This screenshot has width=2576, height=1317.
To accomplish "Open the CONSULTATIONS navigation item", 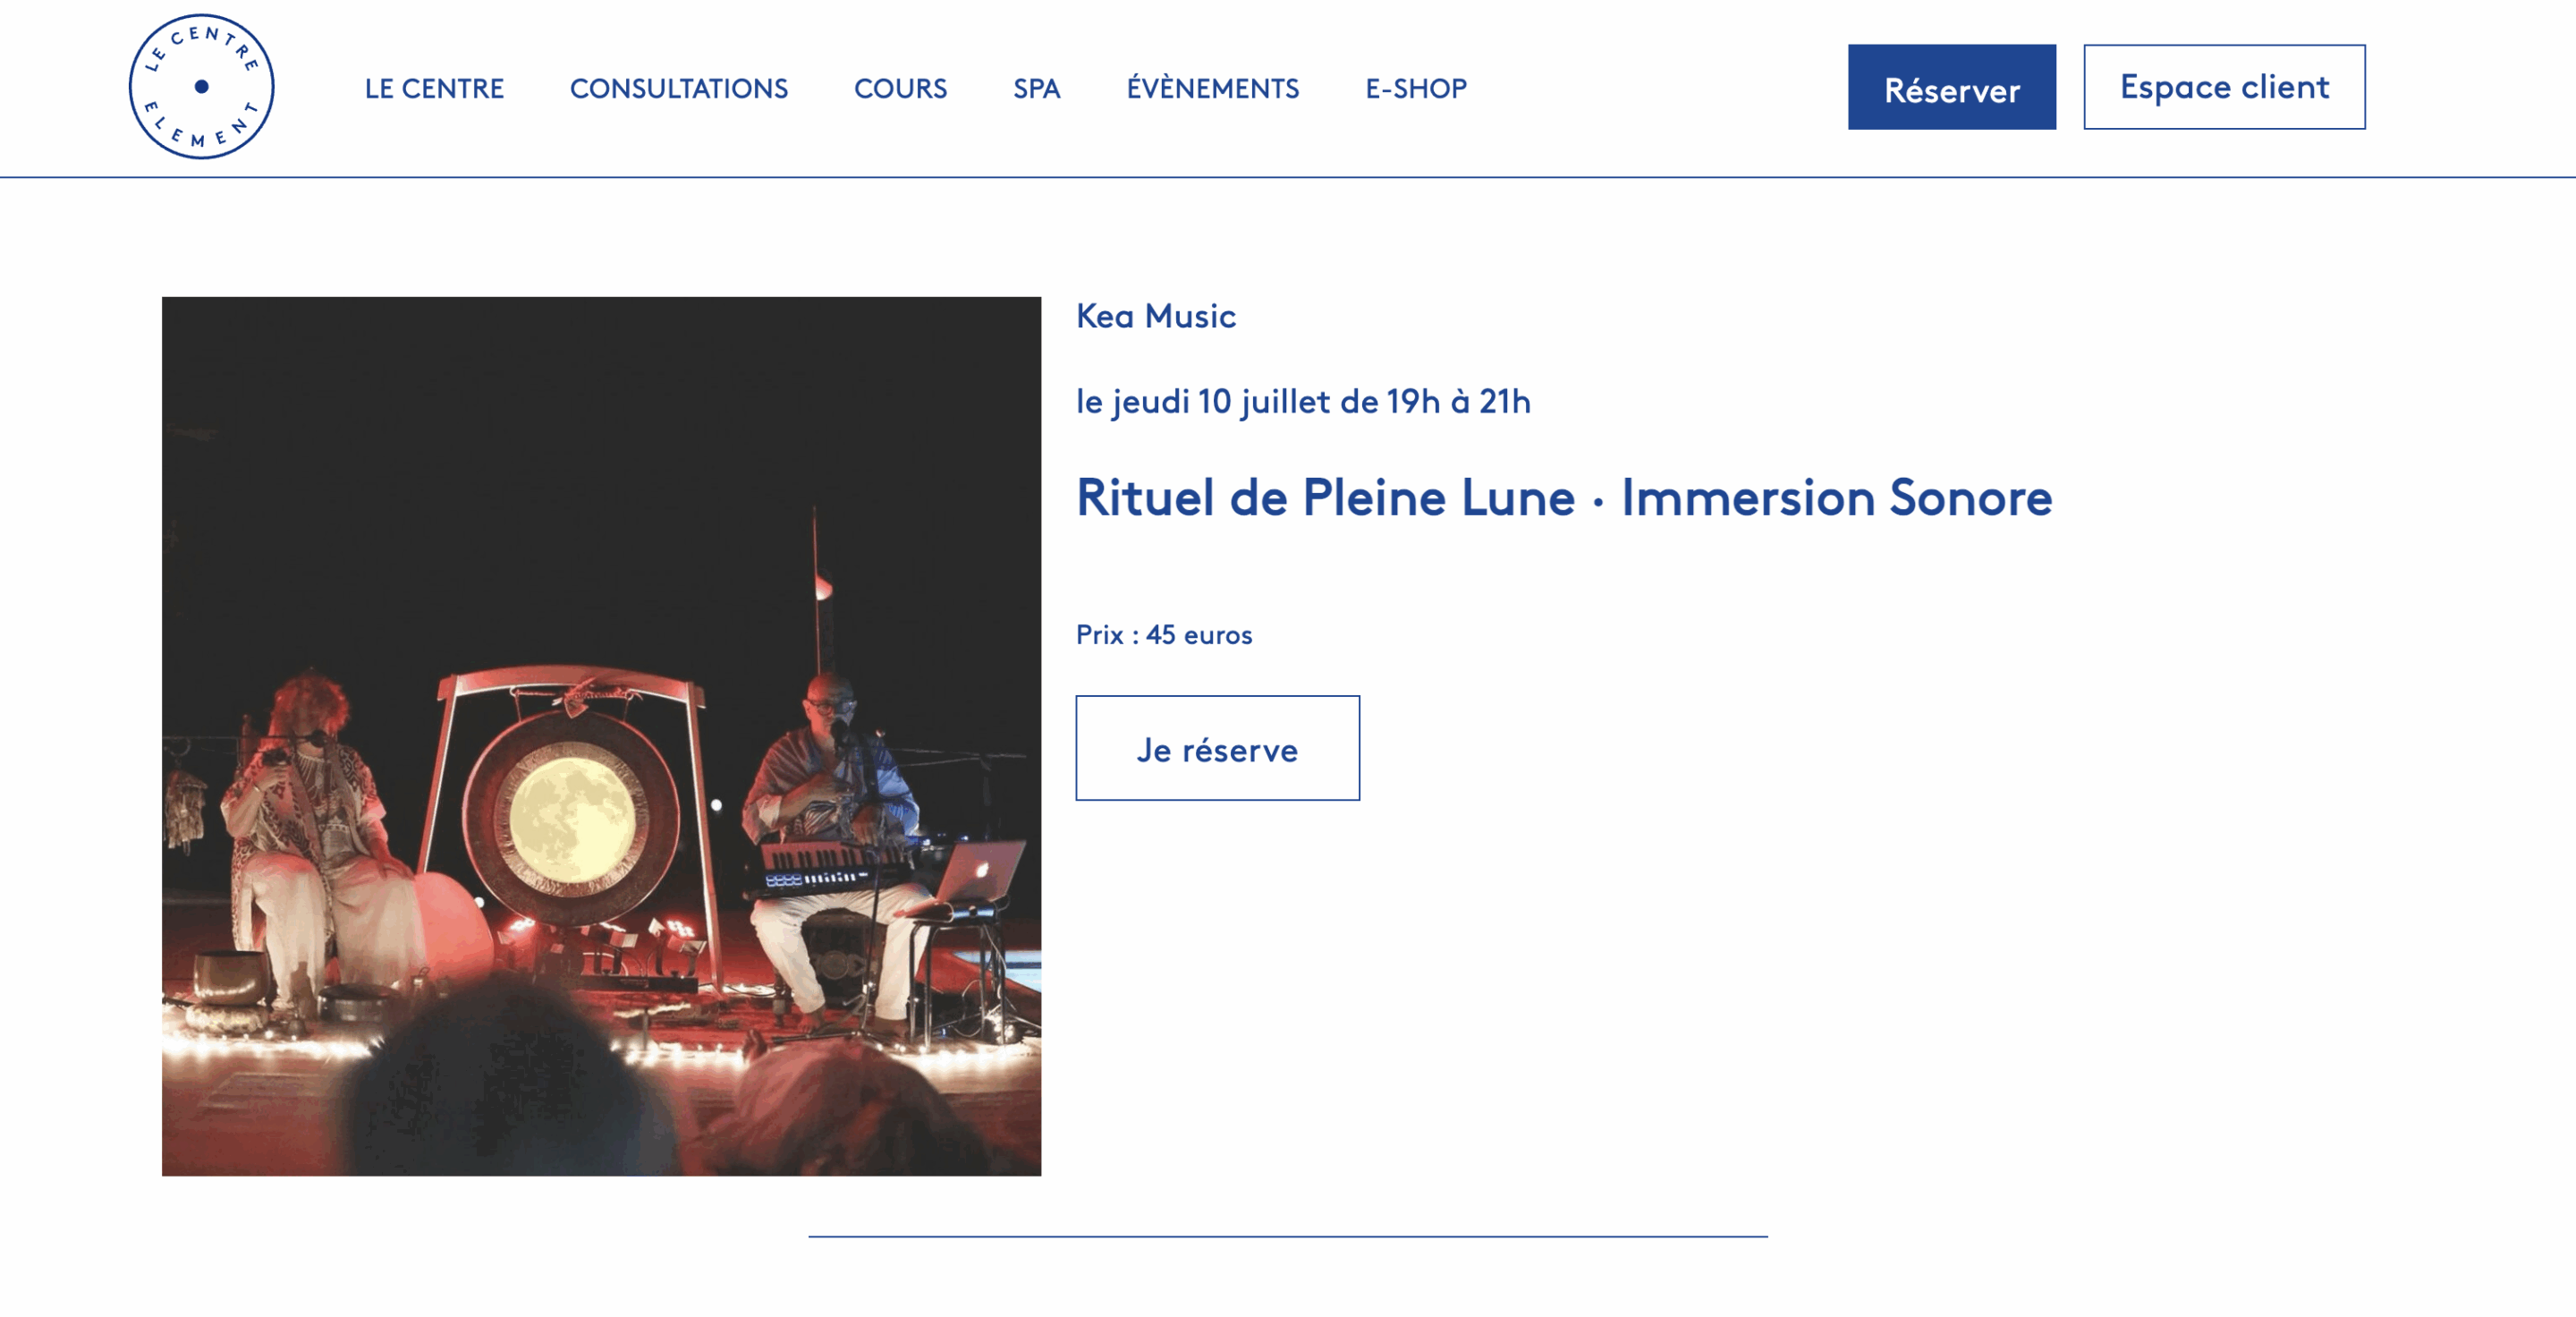I will (x=679, y=88).
